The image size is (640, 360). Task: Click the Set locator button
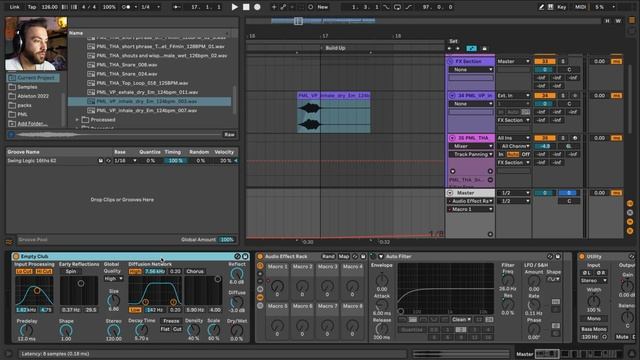(453, 41)
